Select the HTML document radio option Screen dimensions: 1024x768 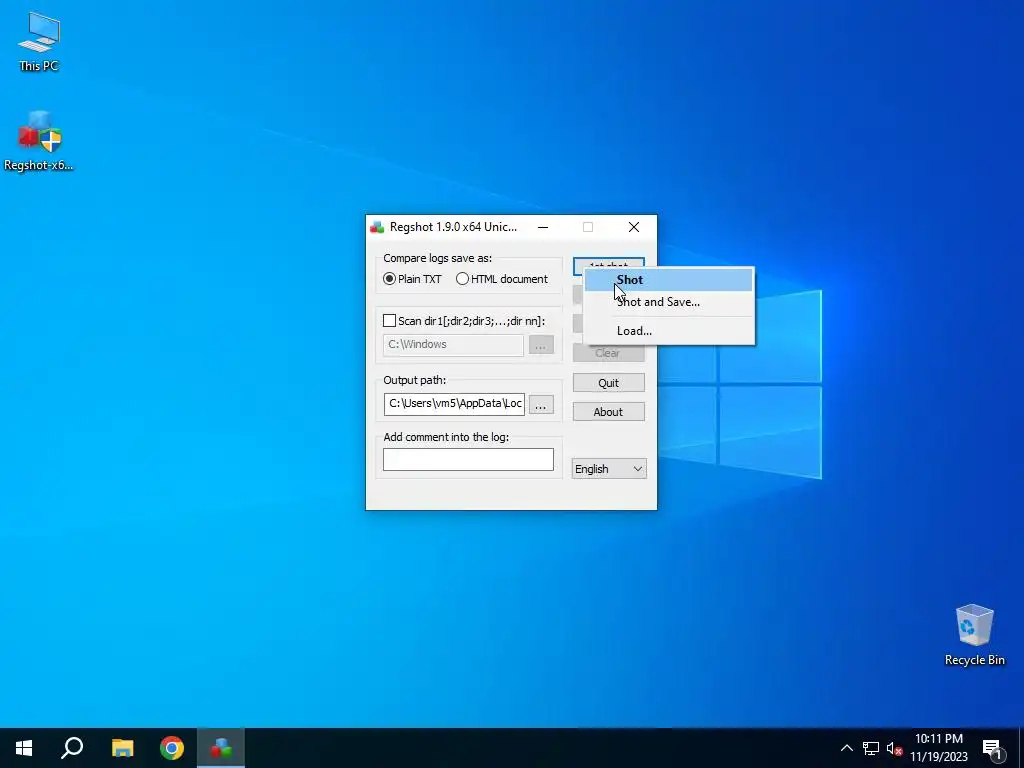coord(502,279)
